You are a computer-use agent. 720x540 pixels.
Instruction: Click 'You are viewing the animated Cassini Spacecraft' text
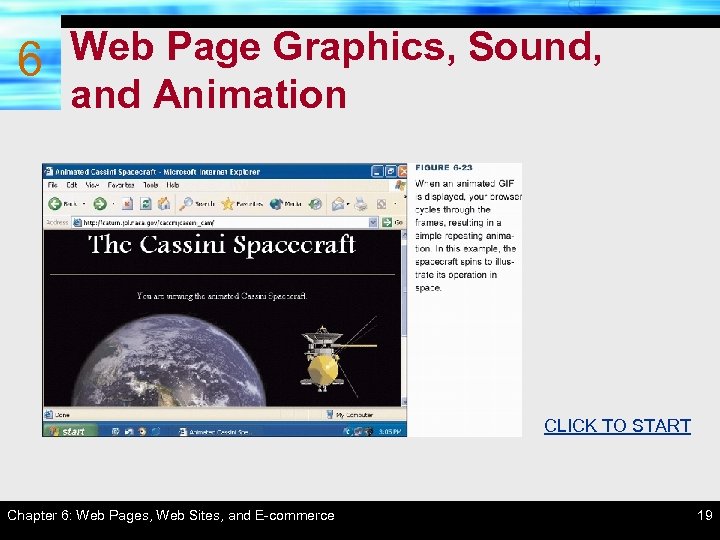[x=222, y=296]
